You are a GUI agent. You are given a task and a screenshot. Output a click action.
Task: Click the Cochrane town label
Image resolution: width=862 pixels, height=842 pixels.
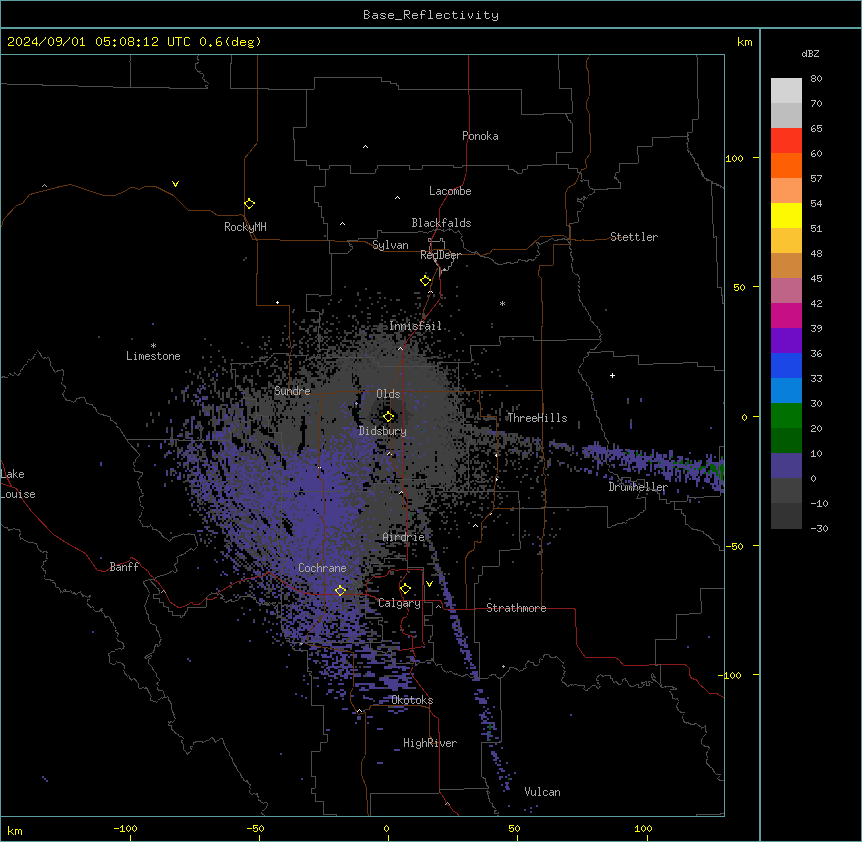pyautogui.click(x=322, y=568)
